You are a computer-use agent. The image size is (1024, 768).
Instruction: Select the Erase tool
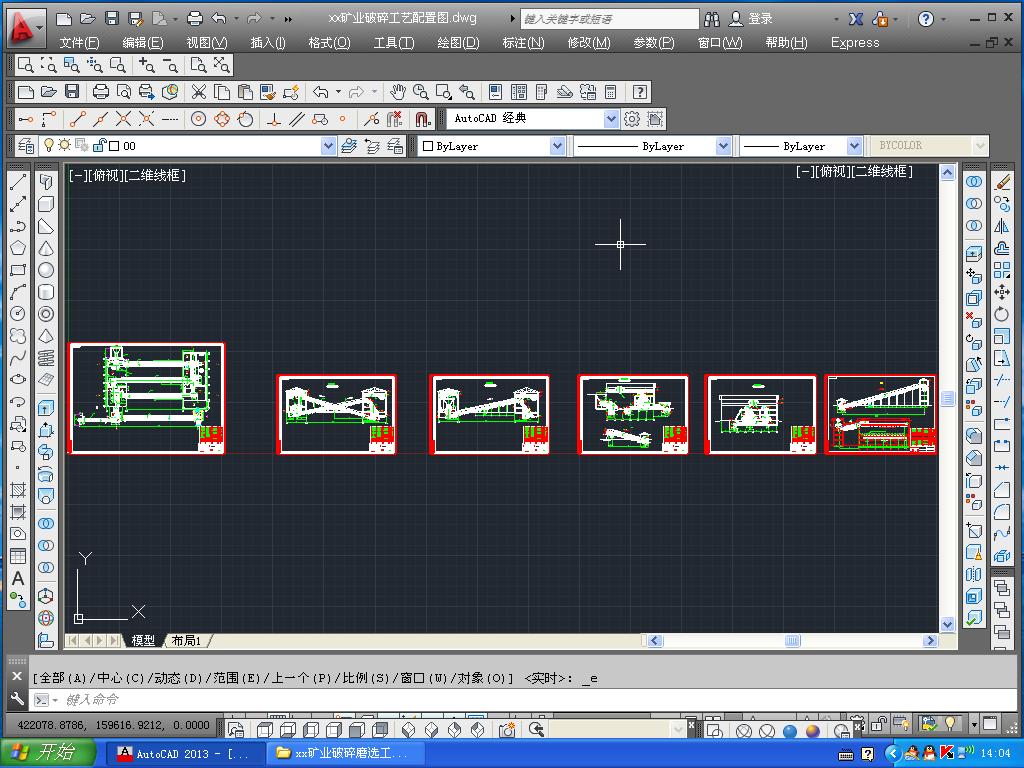pos(1002,183)
